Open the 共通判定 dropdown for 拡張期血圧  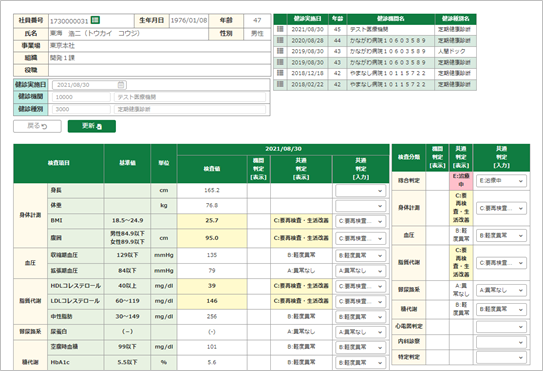[x=360, y=271]
